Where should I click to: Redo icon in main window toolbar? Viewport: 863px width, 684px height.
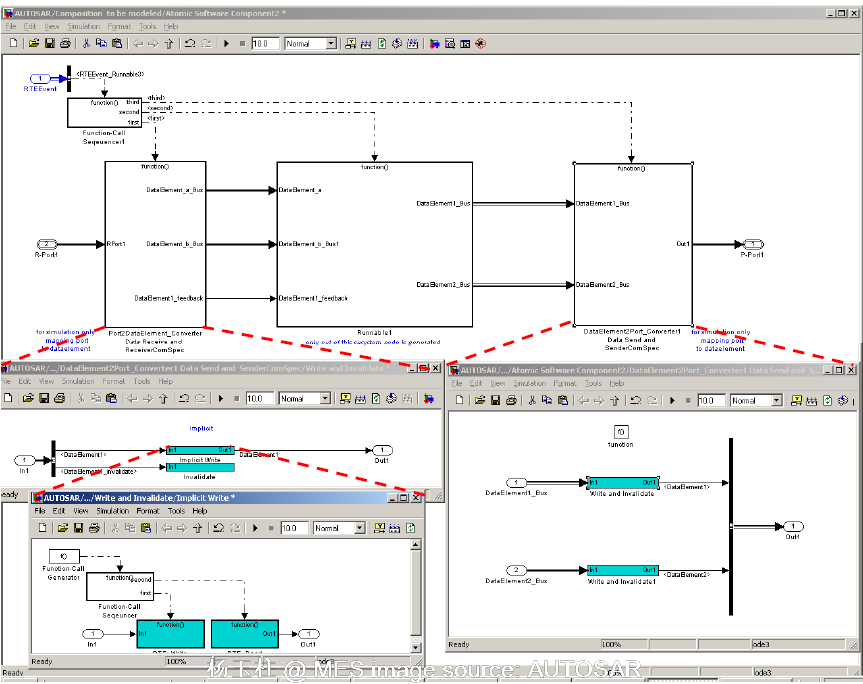point(206,43)
